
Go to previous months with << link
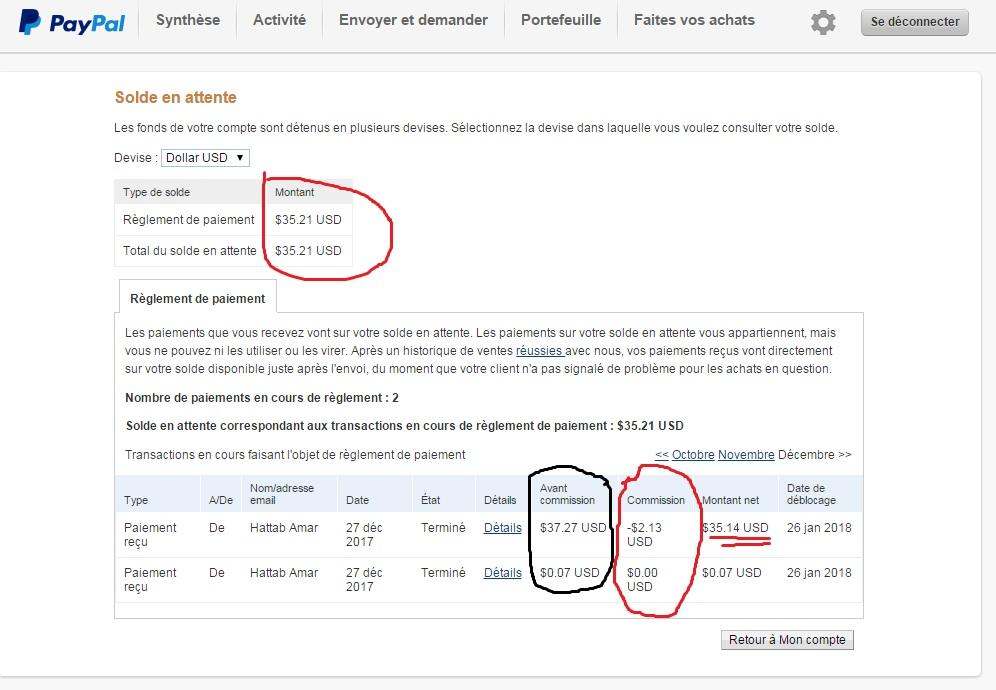tap(661, 455)
